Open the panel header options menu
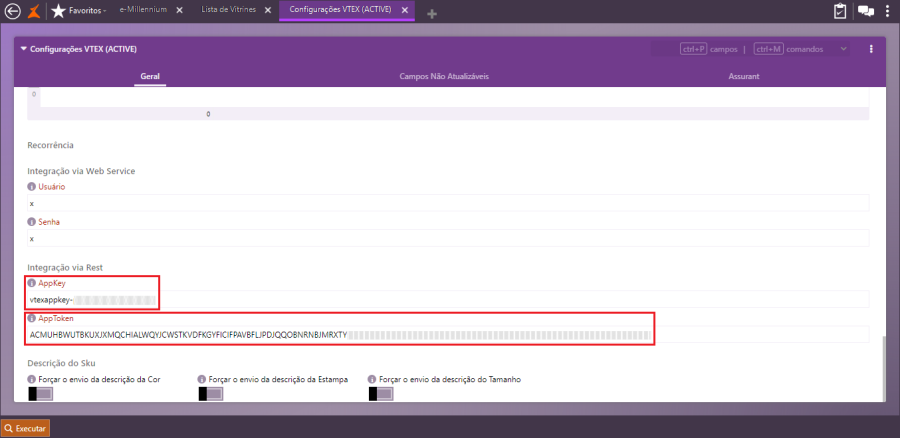The height and width of the screenshot is (438, 900). (x=871, y=49)
